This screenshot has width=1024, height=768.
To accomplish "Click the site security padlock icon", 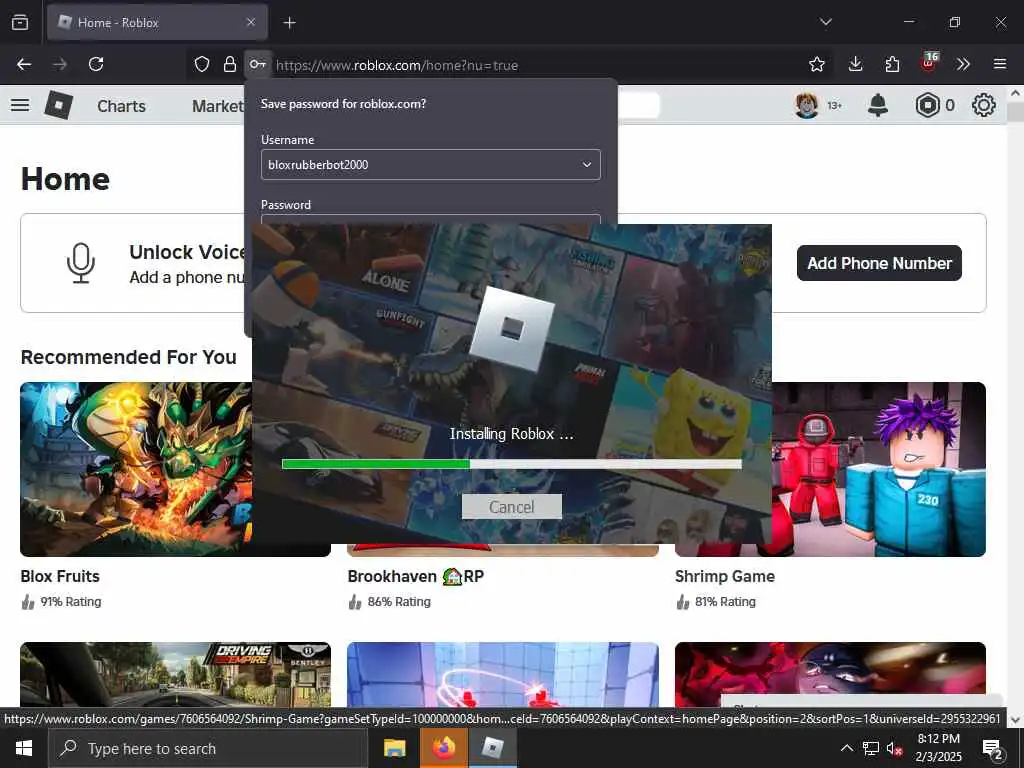I will tap(229, 64).
